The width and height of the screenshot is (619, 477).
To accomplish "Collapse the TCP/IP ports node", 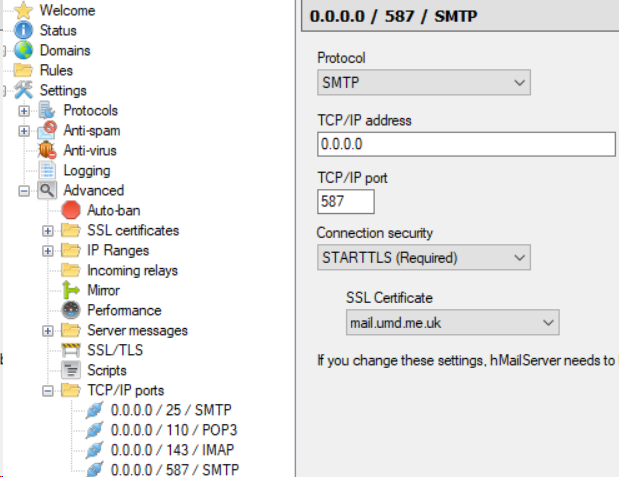I will pyautogui.click(x=48, y=391).
